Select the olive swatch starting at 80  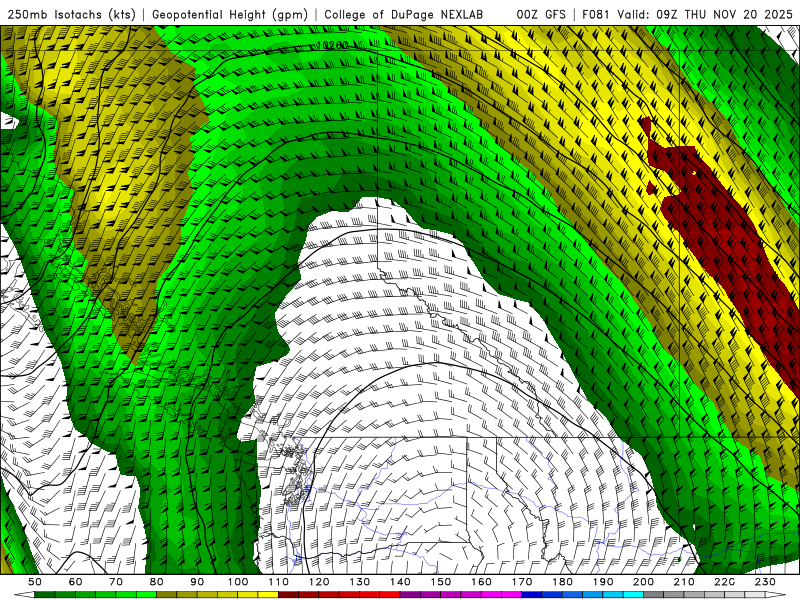(166, 595)
